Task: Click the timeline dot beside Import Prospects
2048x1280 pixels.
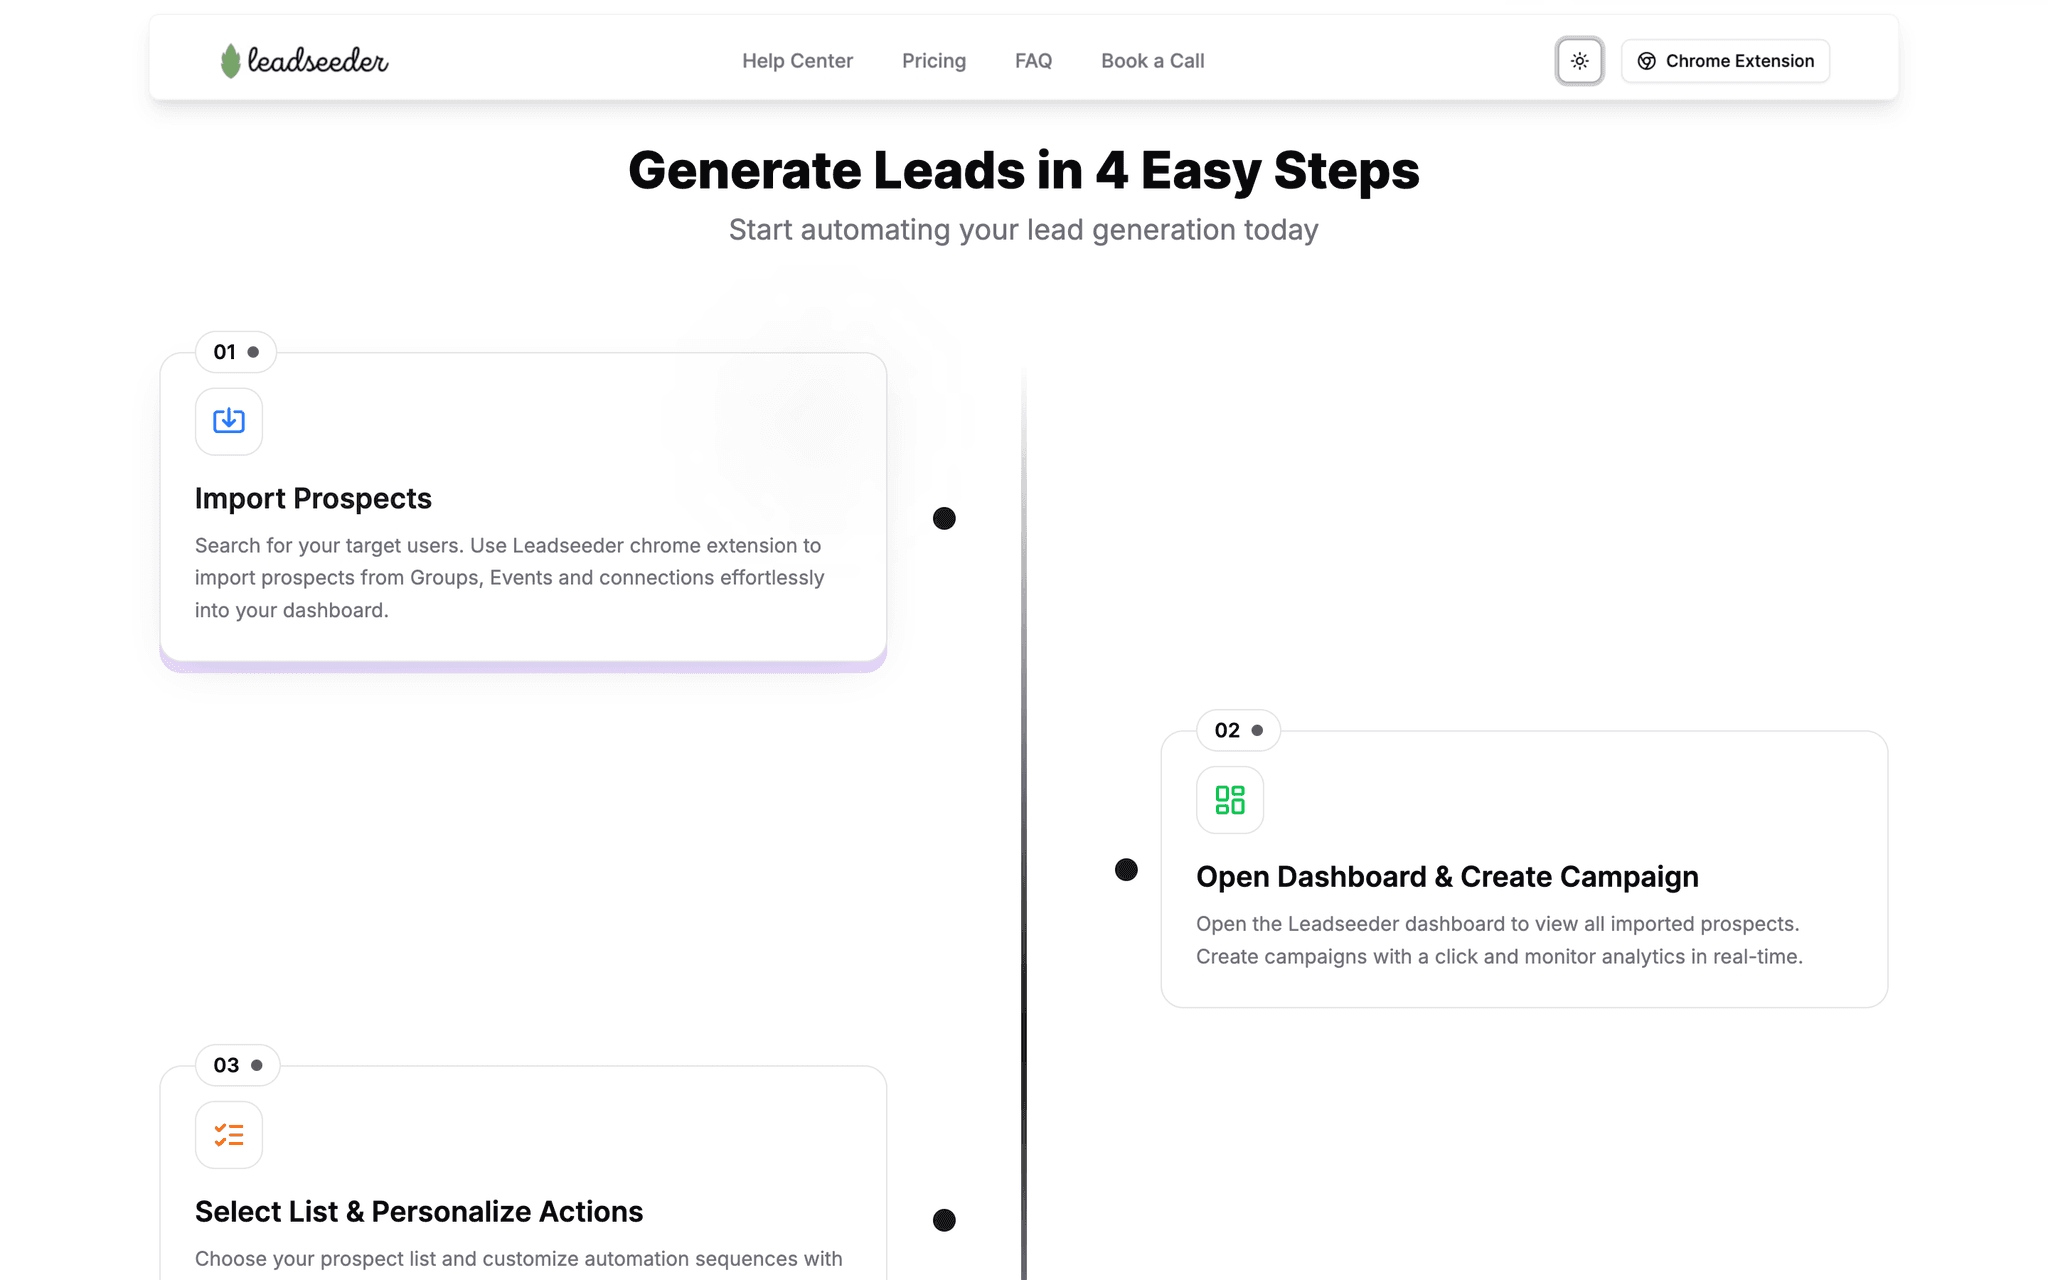Action: click(944, 518)
